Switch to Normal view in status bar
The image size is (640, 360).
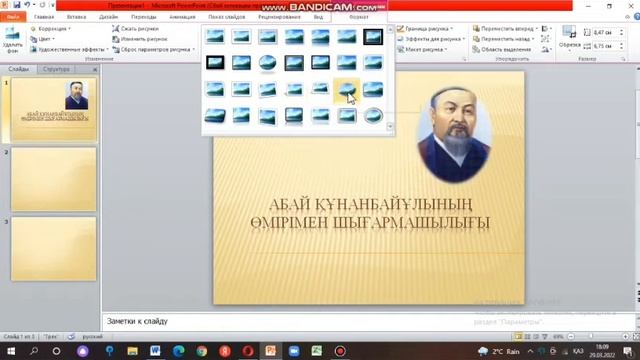click(518, 337)
